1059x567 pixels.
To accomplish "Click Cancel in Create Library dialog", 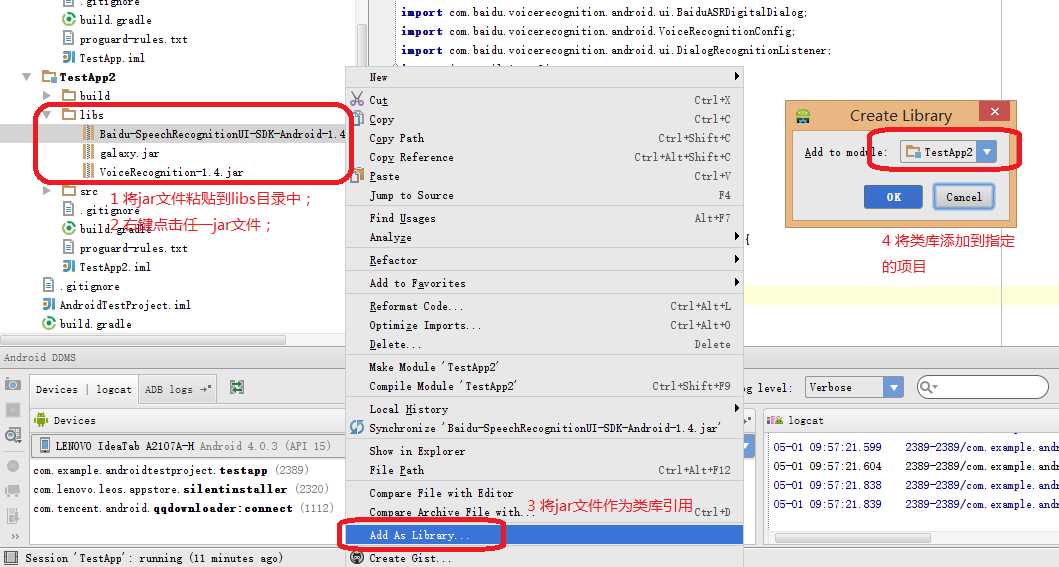I will point(964,197).
